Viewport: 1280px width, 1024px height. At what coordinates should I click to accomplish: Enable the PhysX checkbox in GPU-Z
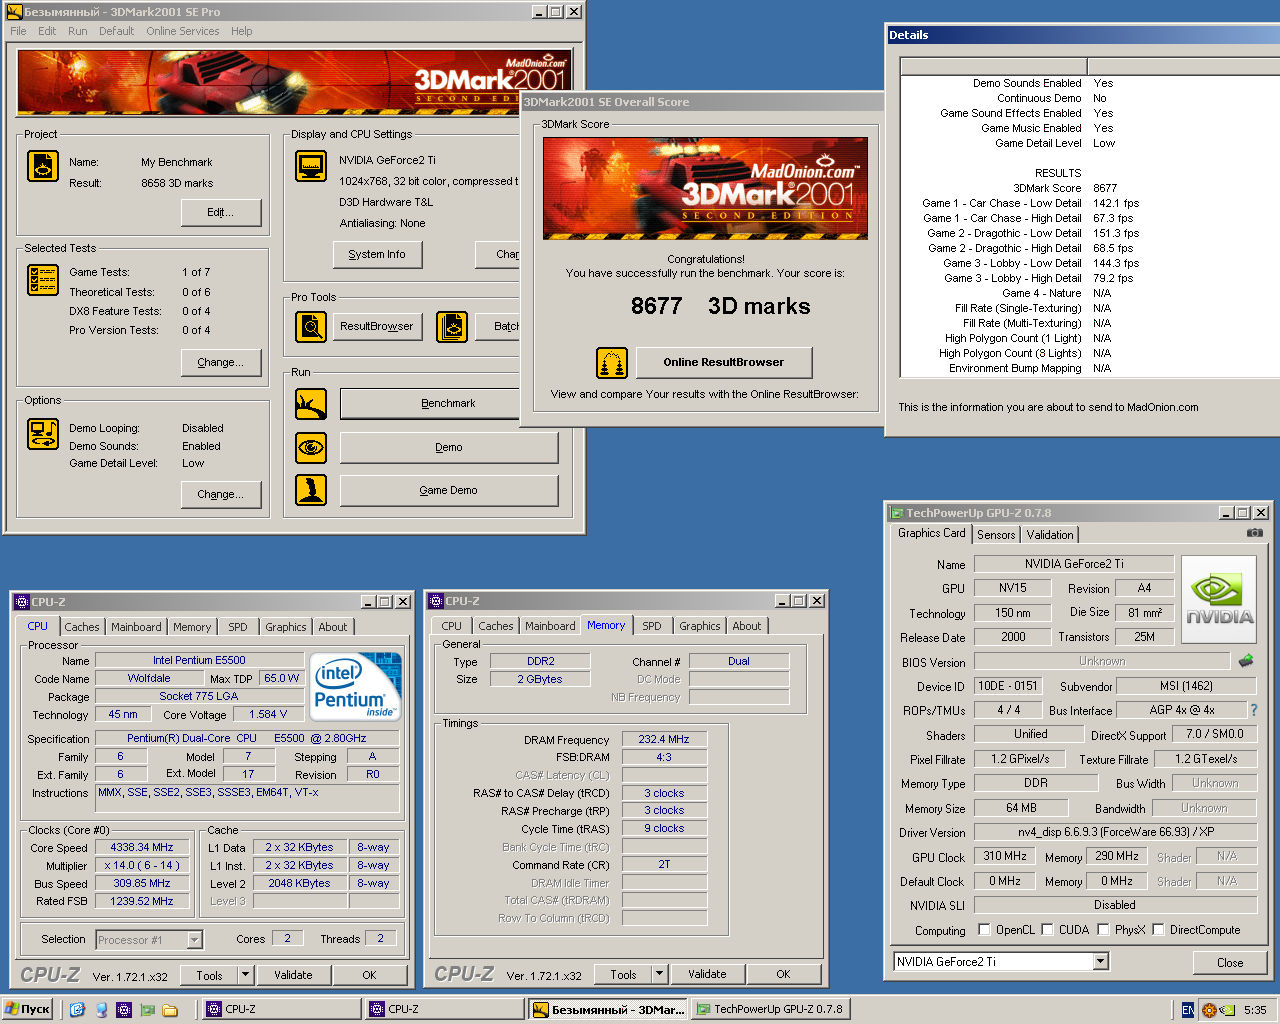(1103, 930)
